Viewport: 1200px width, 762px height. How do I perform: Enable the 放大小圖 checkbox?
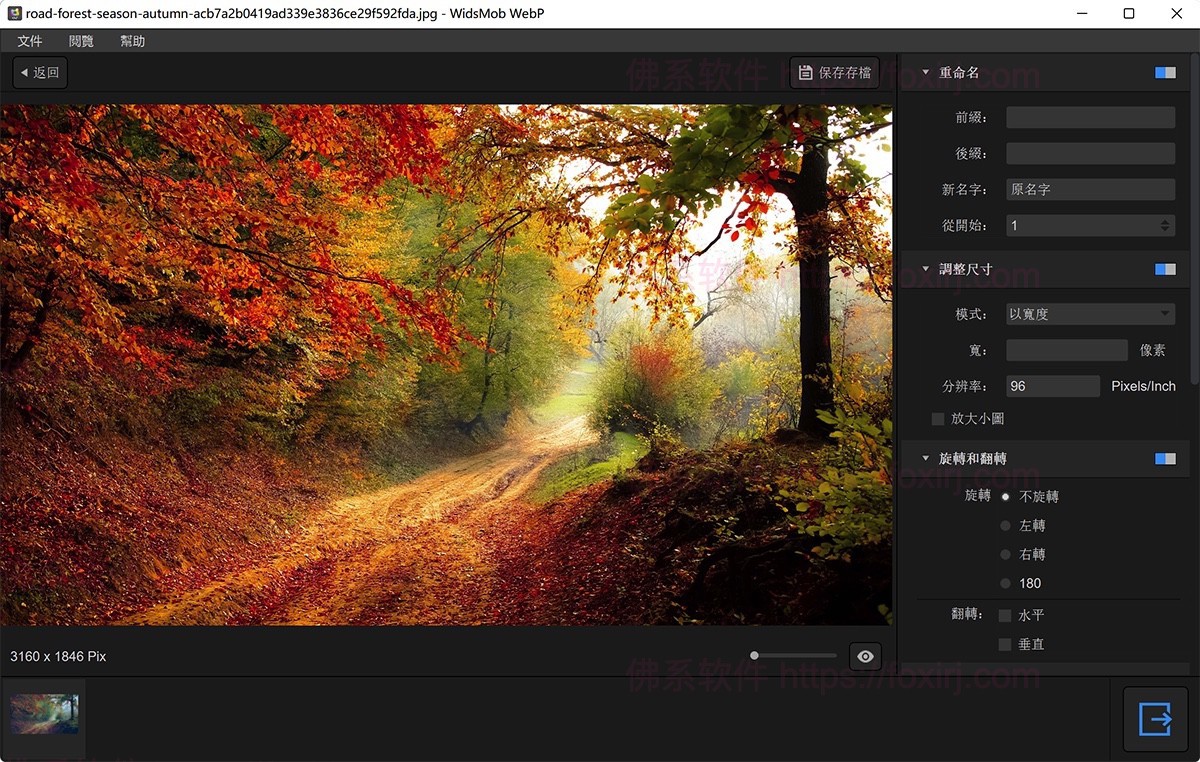[x=938, y=419]
